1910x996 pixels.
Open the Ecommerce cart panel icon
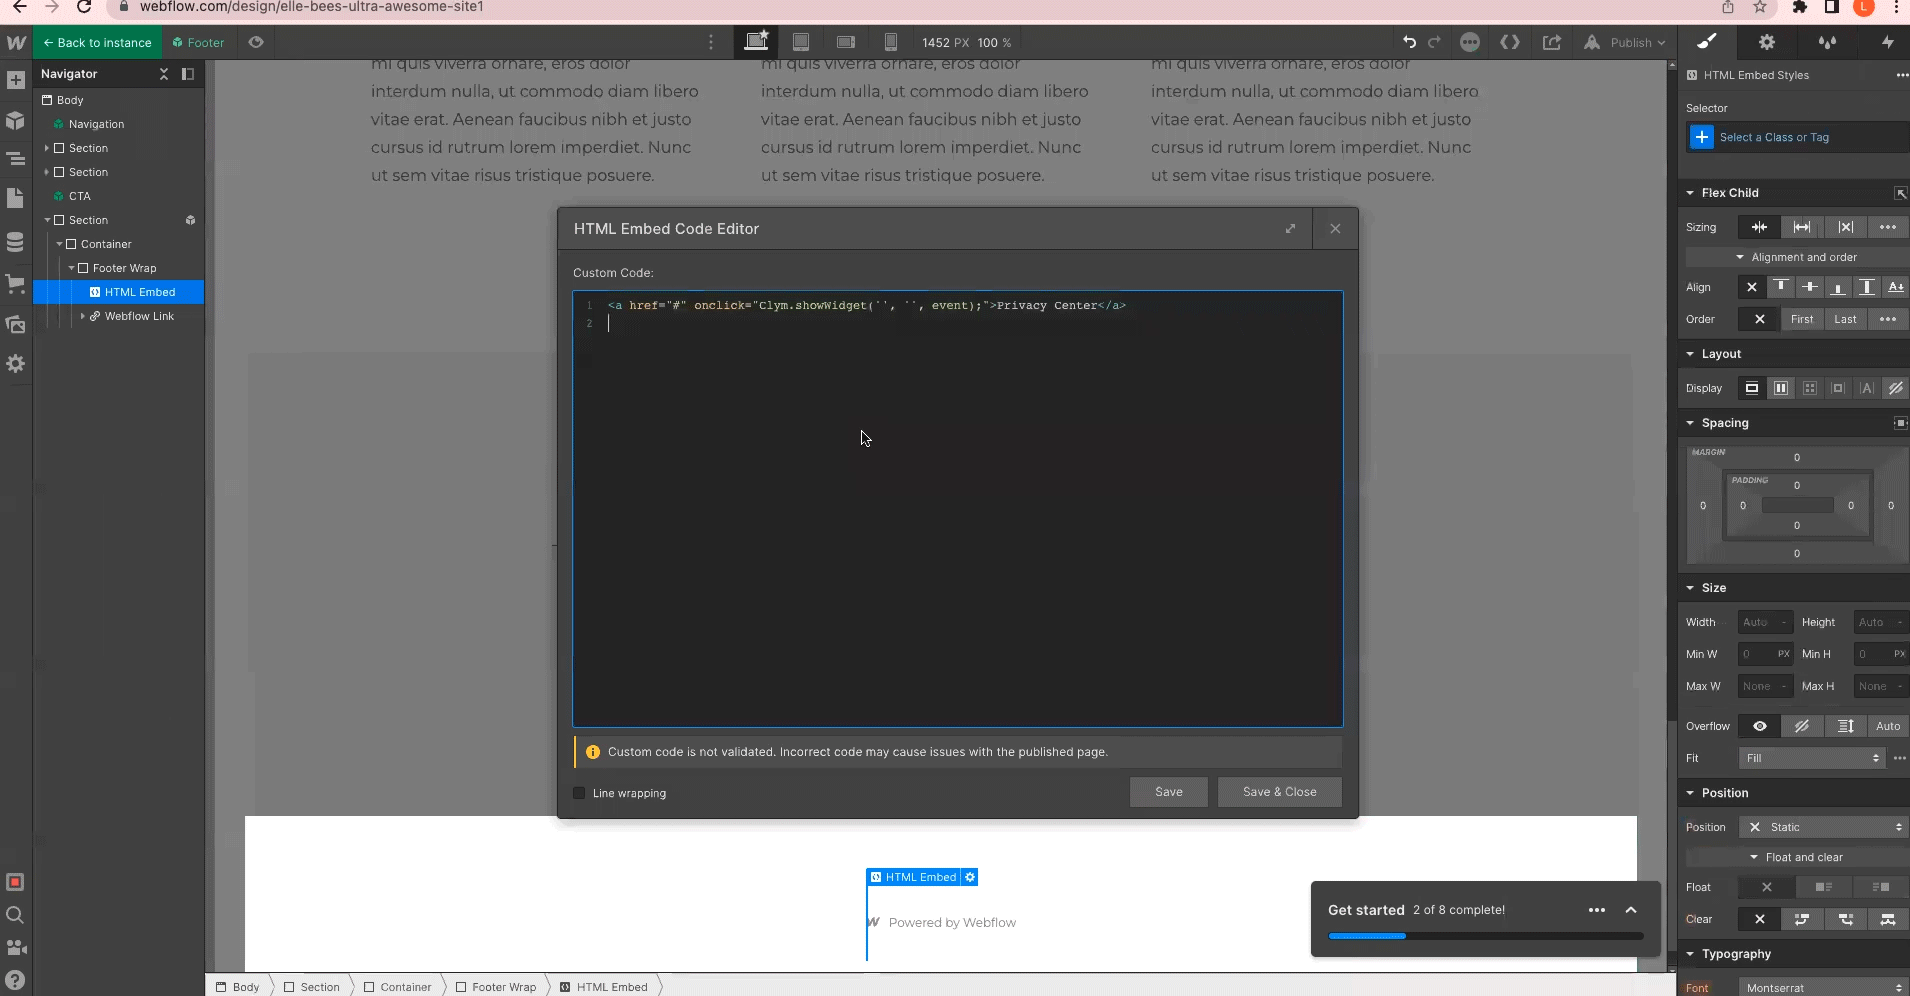tap(16, 284)
